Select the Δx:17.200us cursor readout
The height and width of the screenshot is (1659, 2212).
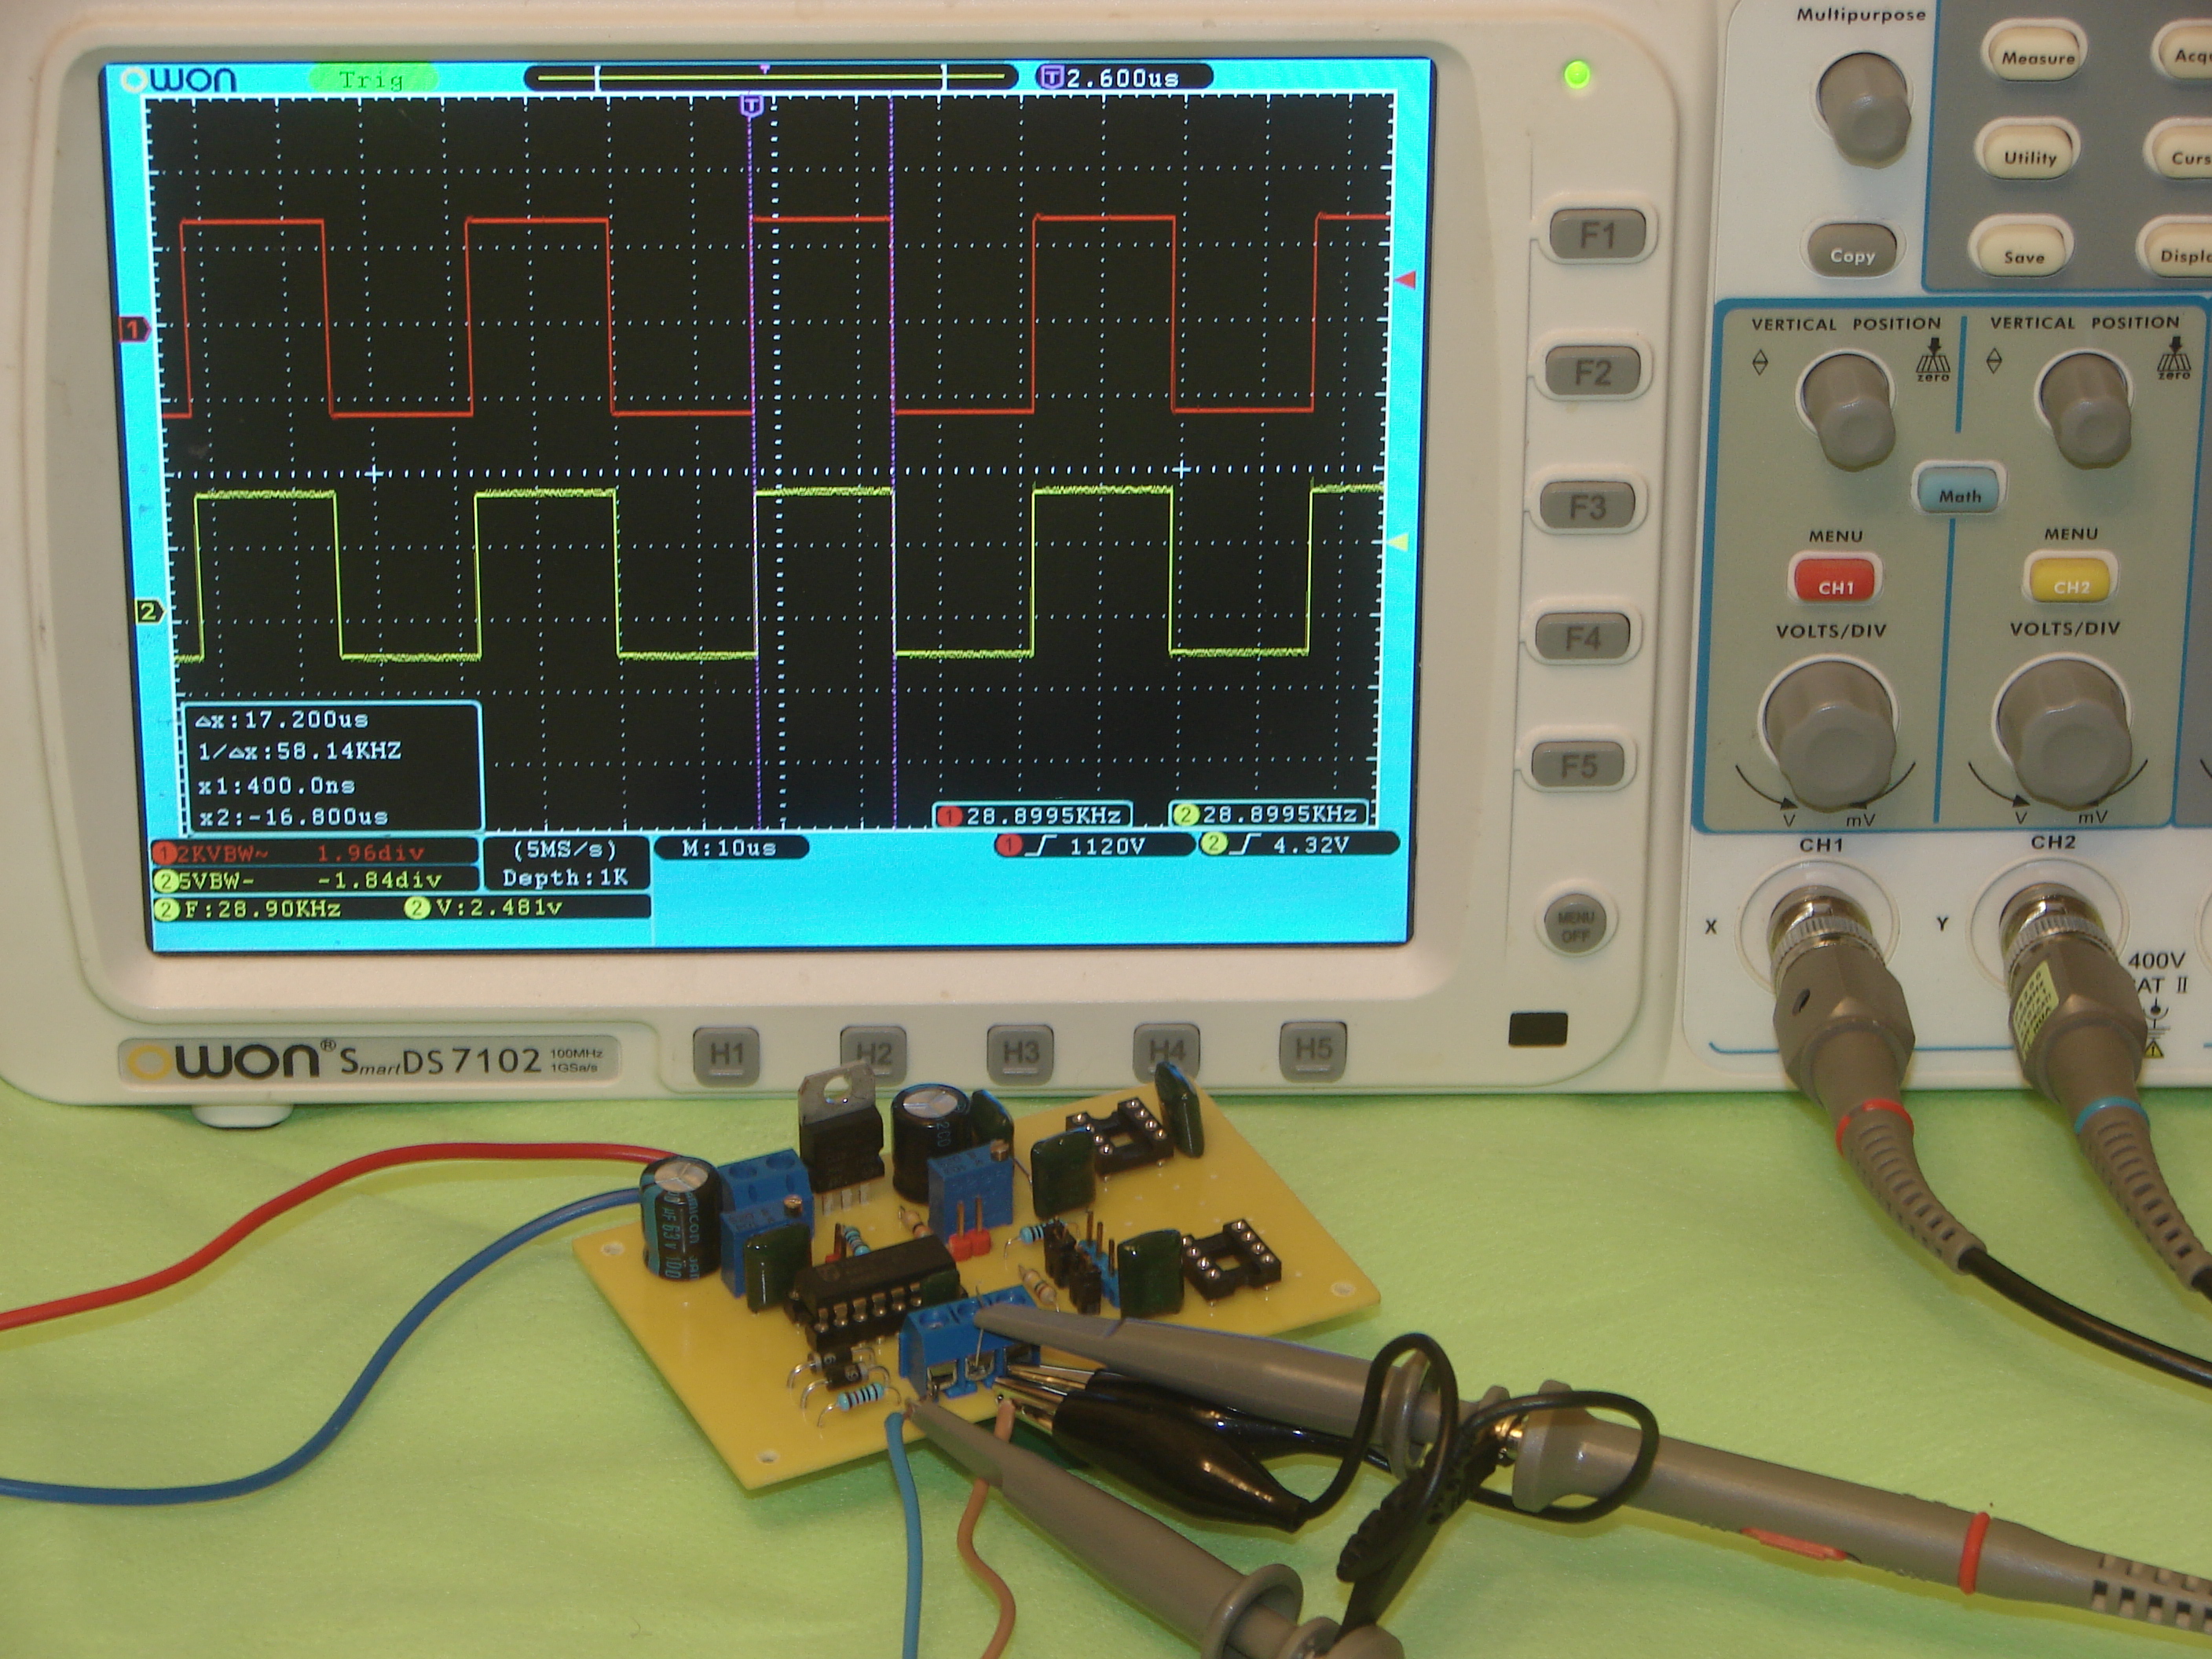click(x=282, y=720)
